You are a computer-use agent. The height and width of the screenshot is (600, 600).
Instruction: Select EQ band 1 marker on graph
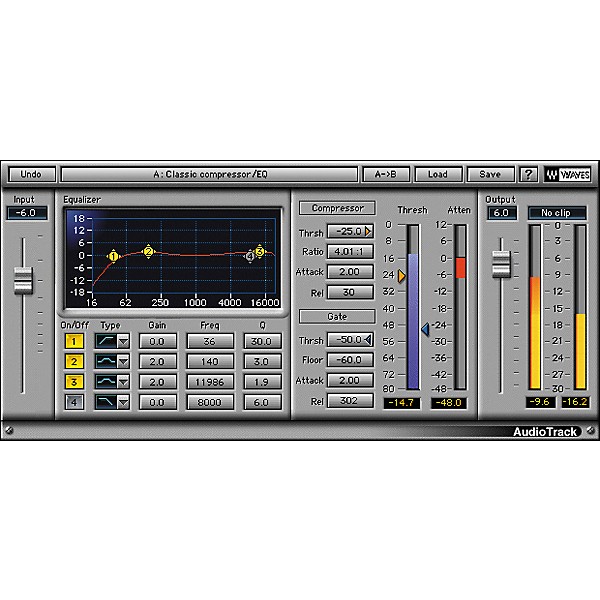(x=113, y=256)
